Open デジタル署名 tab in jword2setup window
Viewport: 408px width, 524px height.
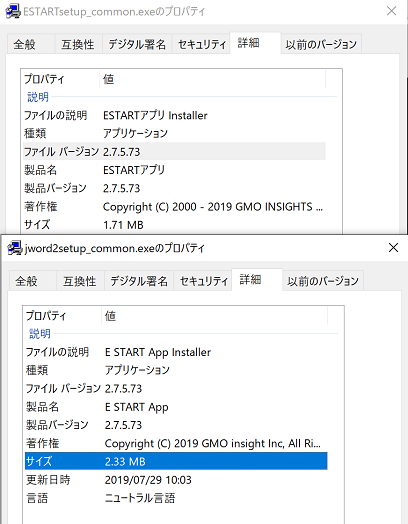139,281
